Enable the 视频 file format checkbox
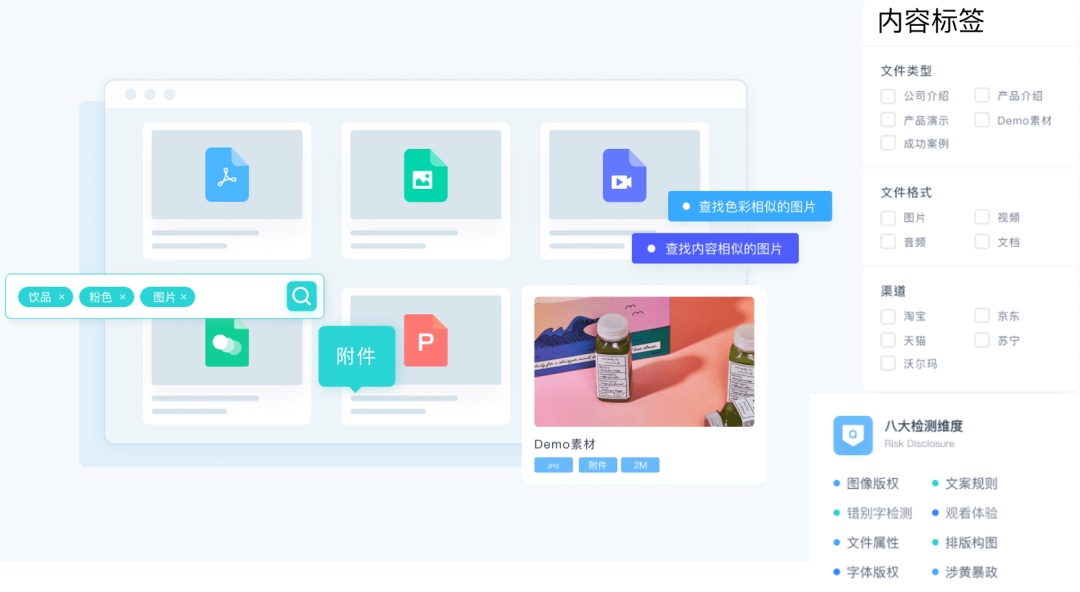This screenshot has width=1080, height=592. pyautogui.click(x=982, y=217)
